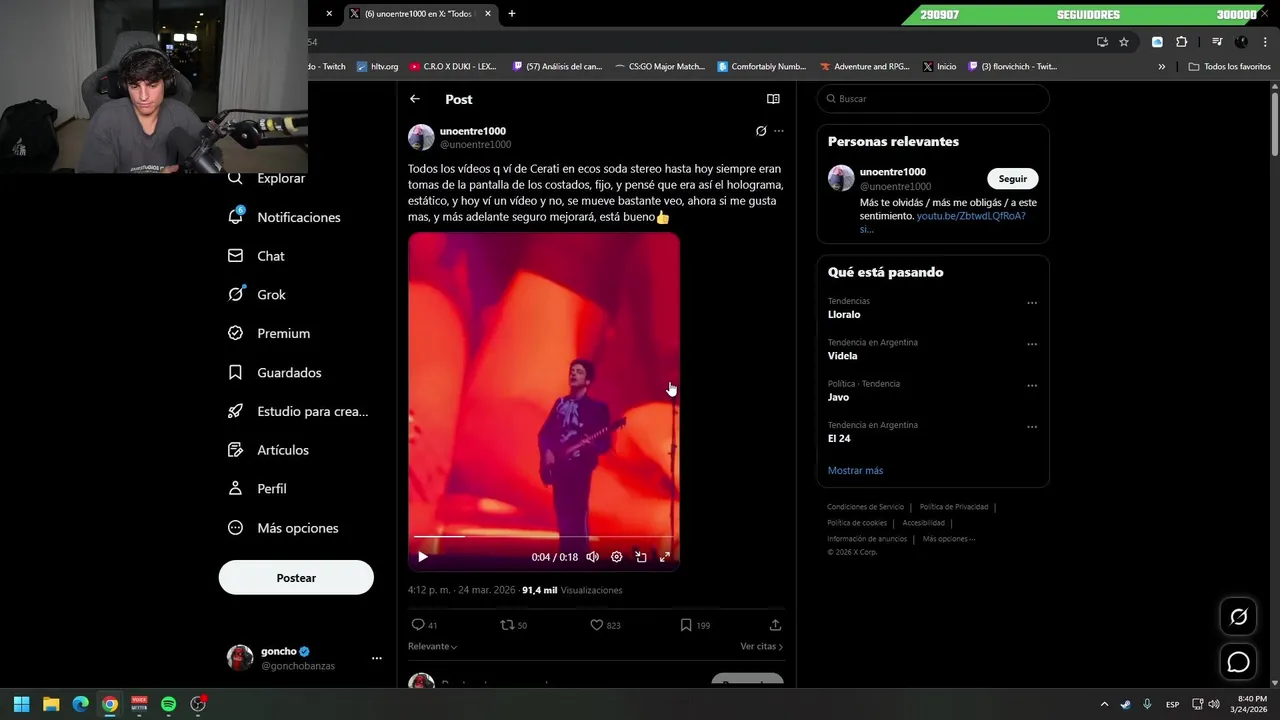Open options for Videla trend

pyautogui.click(x=1032, y=344)
